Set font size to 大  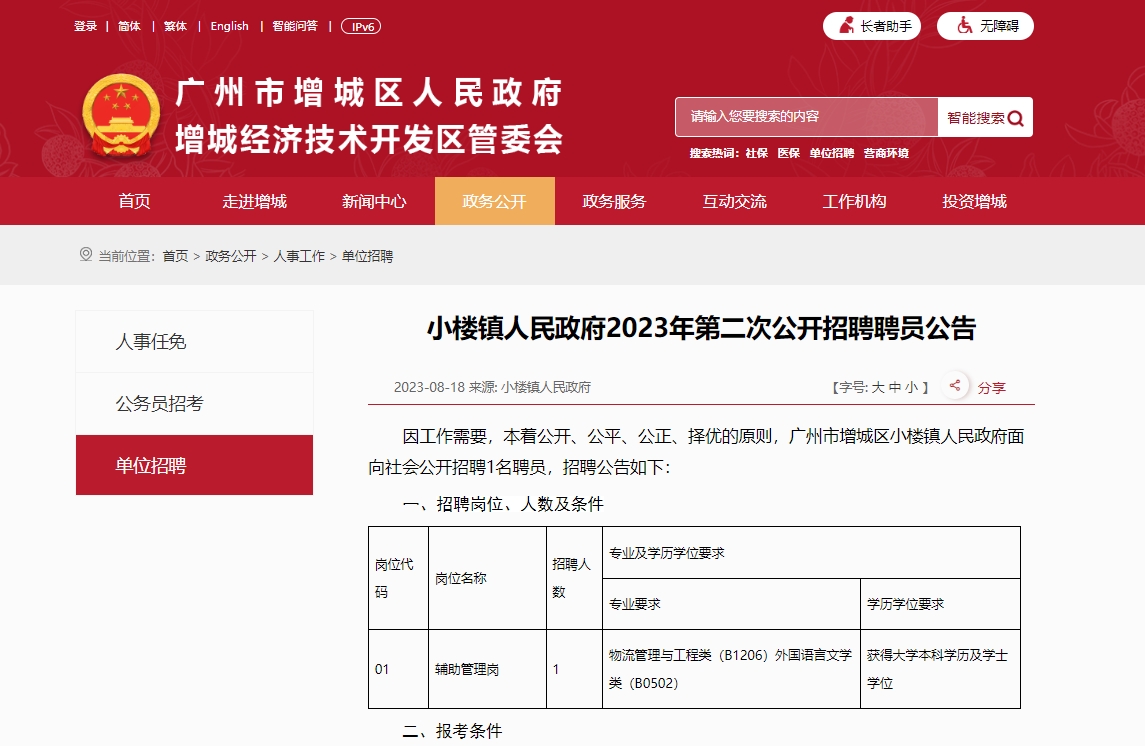point(877,387)
